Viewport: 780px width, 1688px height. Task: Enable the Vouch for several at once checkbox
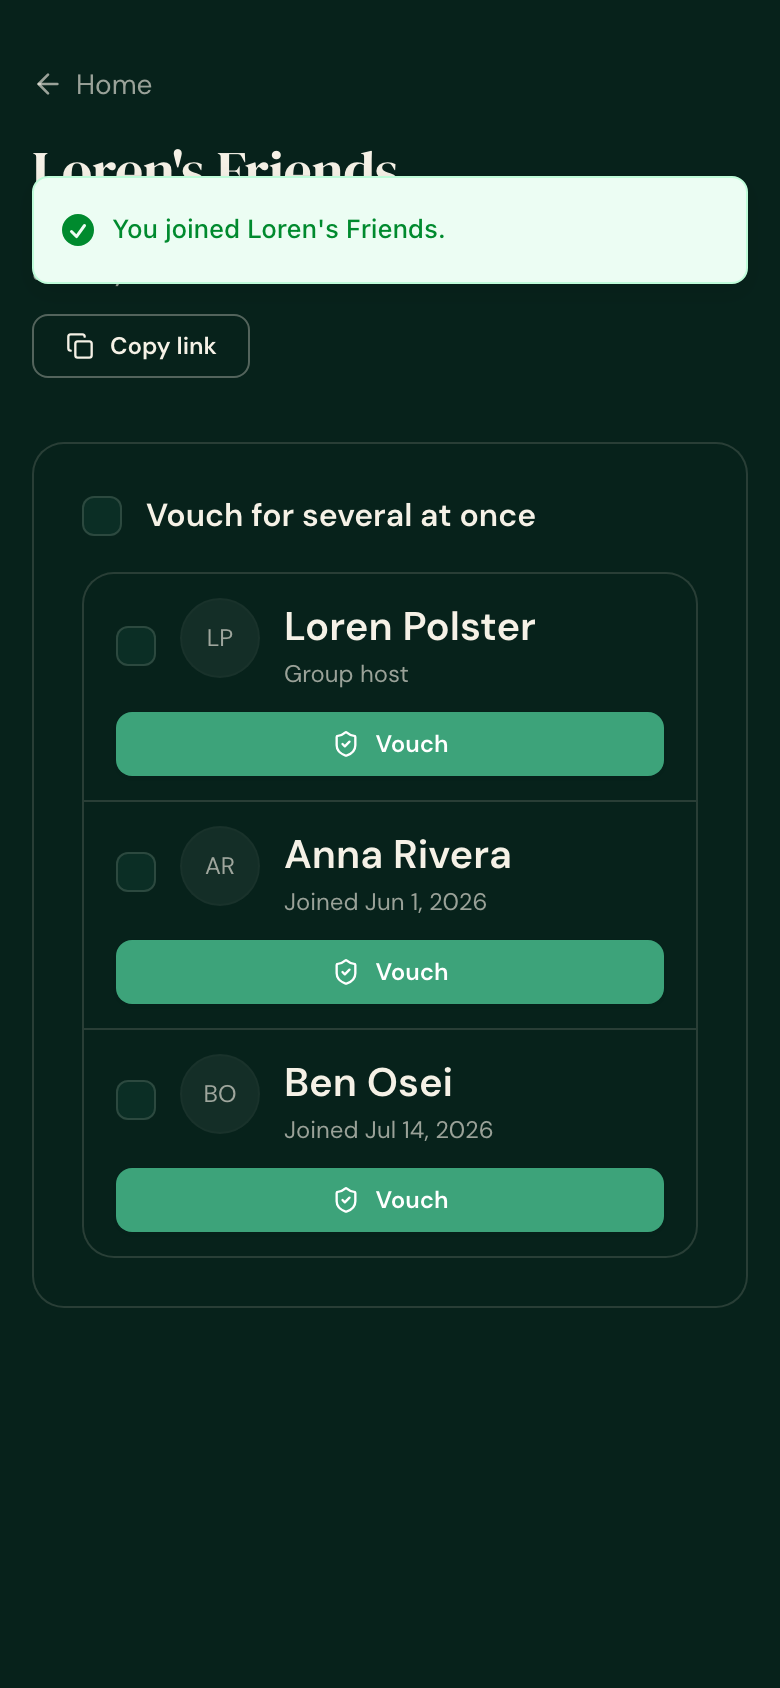102,516
